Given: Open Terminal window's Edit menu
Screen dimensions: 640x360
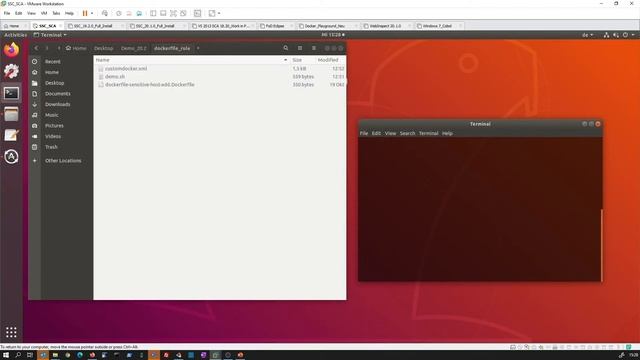Looking at the screenshot, I should [376, 133].
